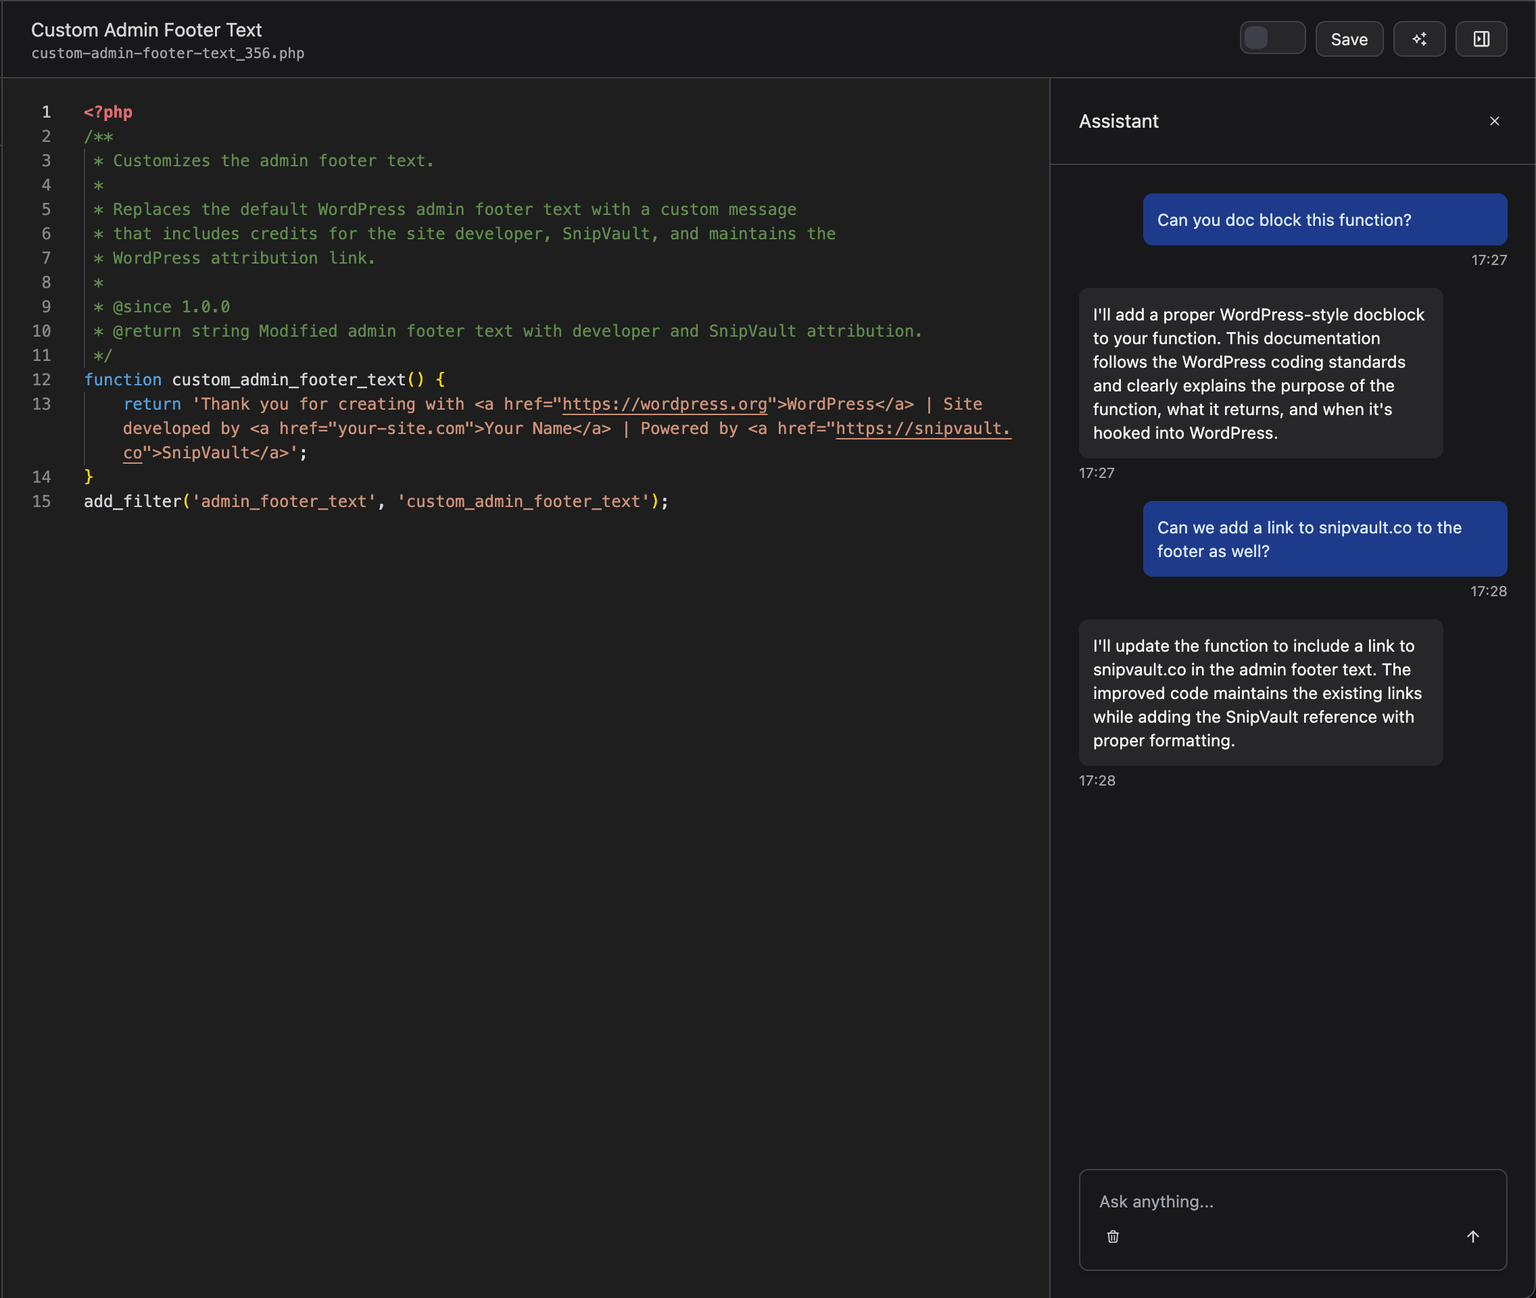This screenshot has width=1536, height=1298.
Task: Click the @since 1.0.0 comment line
Action: pyautogui.click(x=162, y=307)
